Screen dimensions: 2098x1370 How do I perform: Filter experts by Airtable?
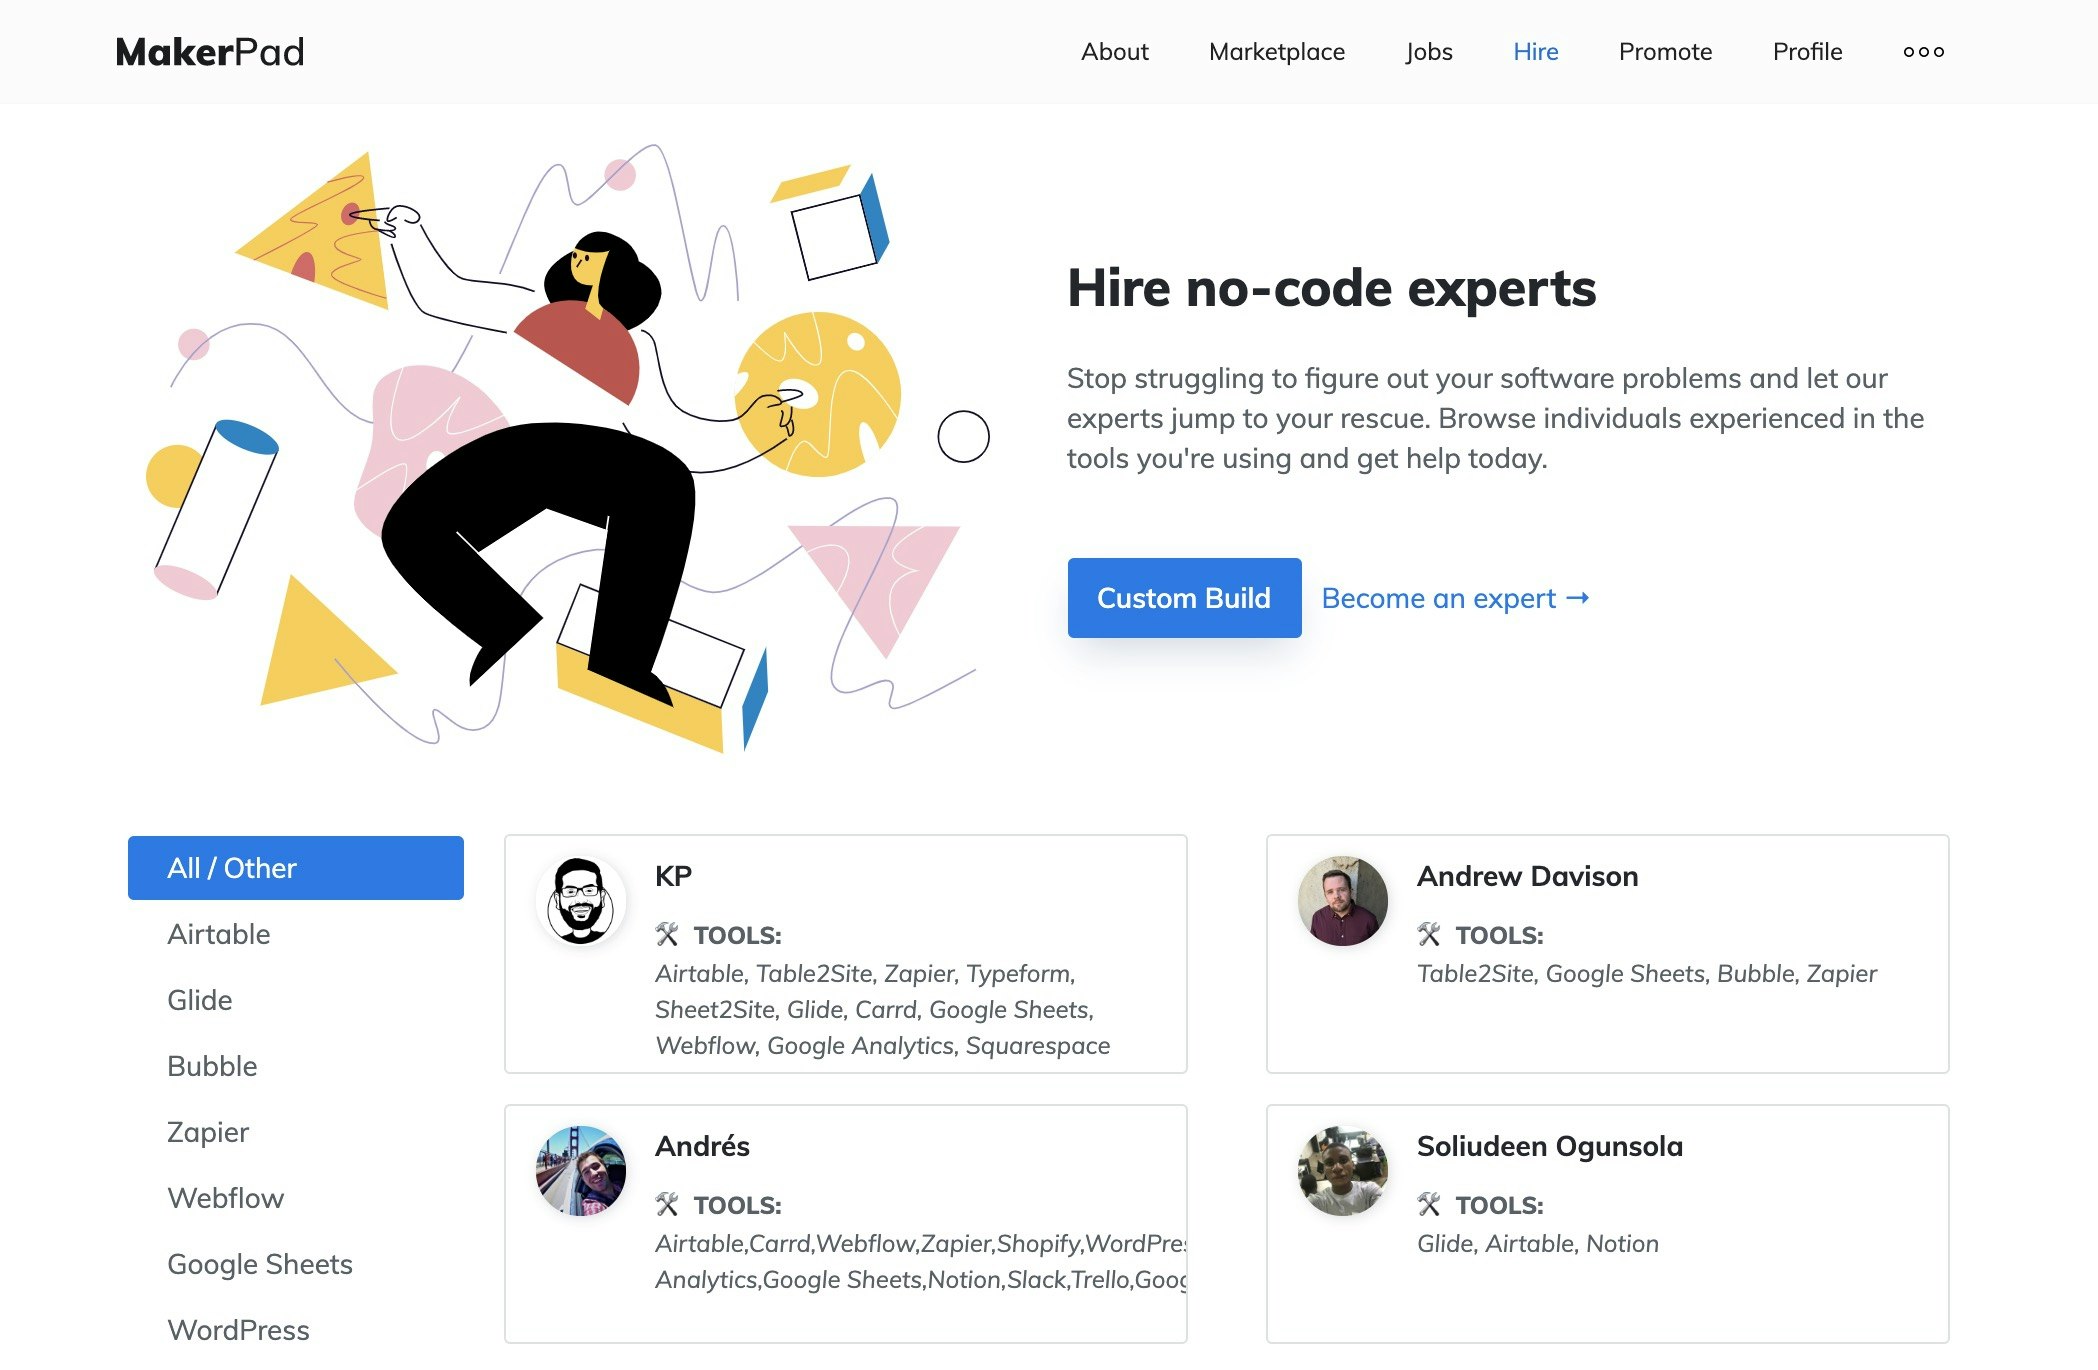[218, 934]
